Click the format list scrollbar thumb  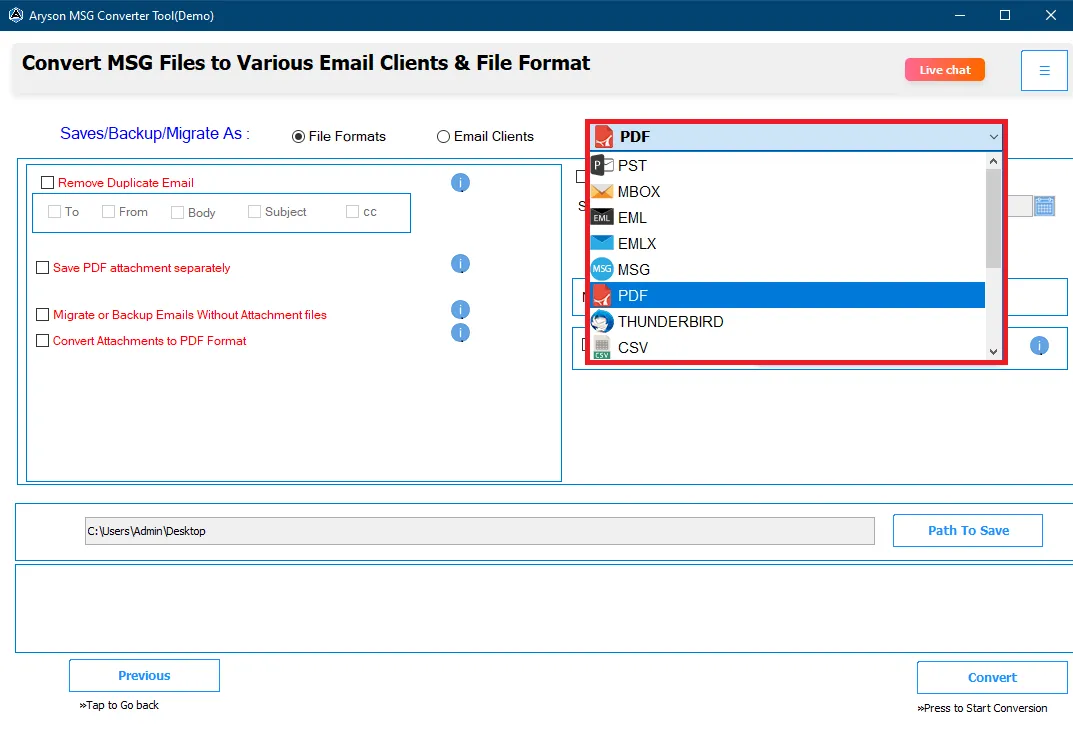click(993, 218)
